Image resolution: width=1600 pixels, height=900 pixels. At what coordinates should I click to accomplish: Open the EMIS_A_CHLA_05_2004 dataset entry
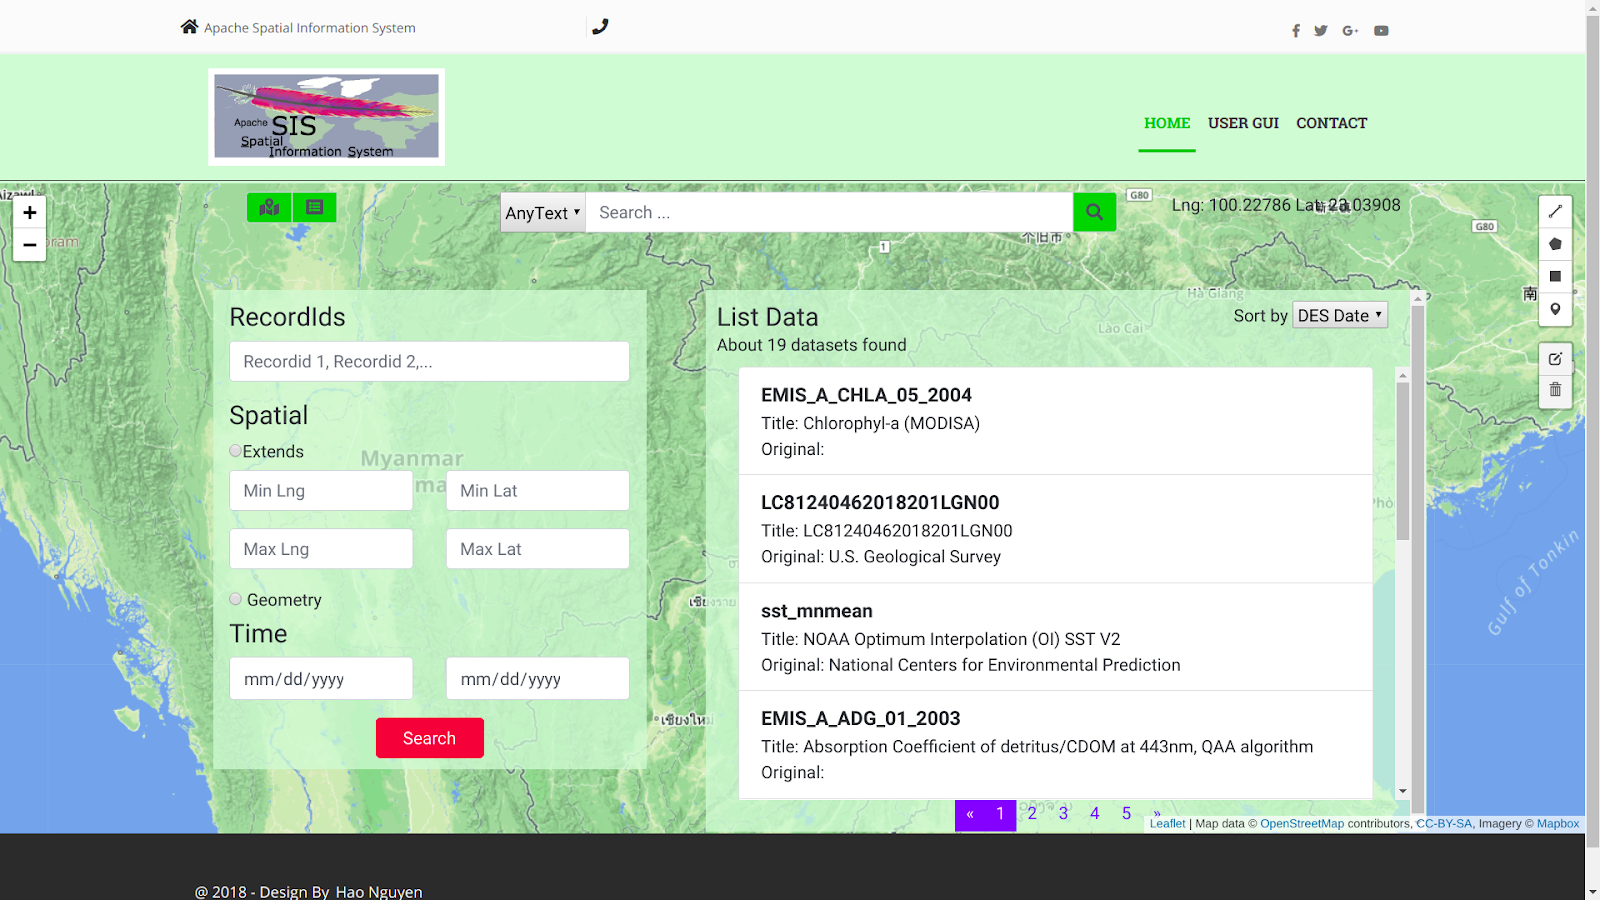point(1055,421)
